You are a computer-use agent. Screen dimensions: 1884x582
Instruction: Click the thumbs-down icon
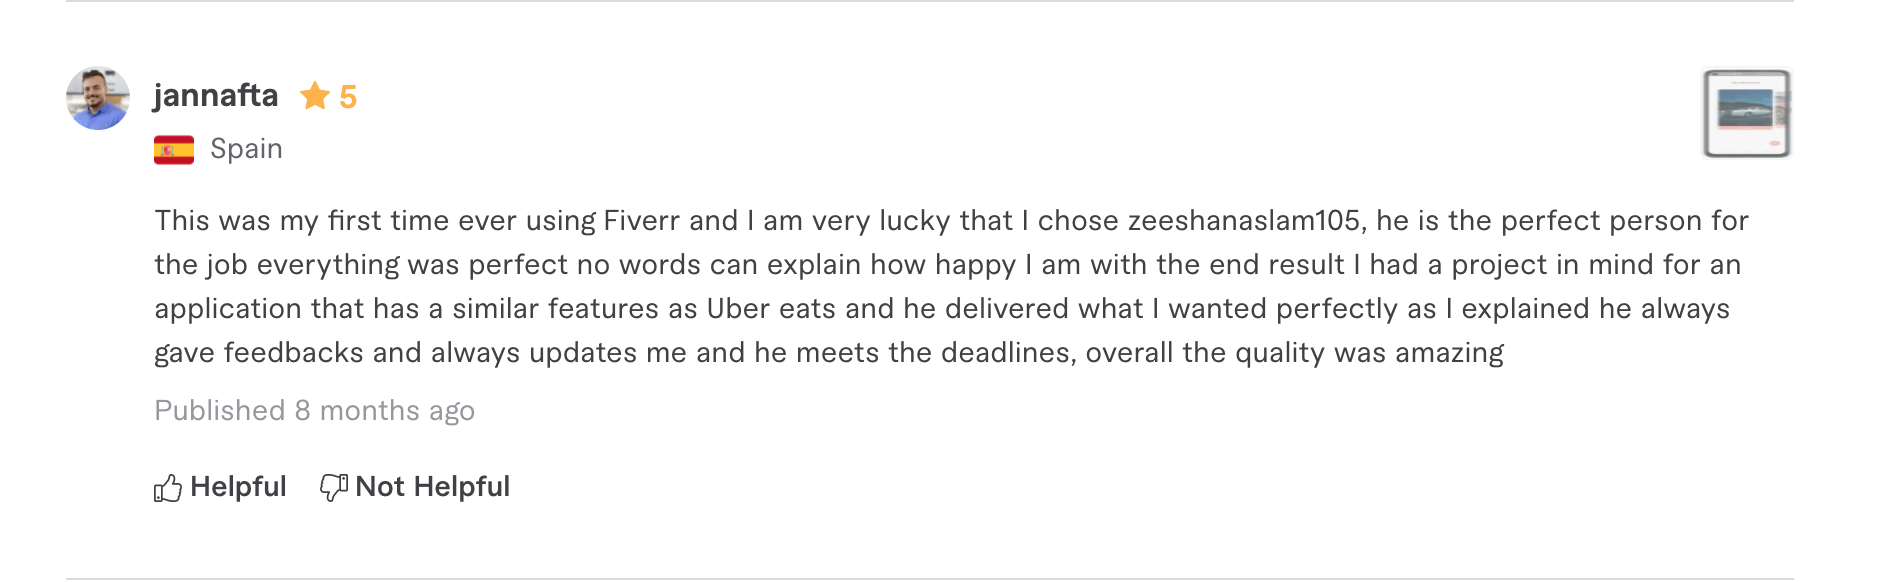pos(334,487)
